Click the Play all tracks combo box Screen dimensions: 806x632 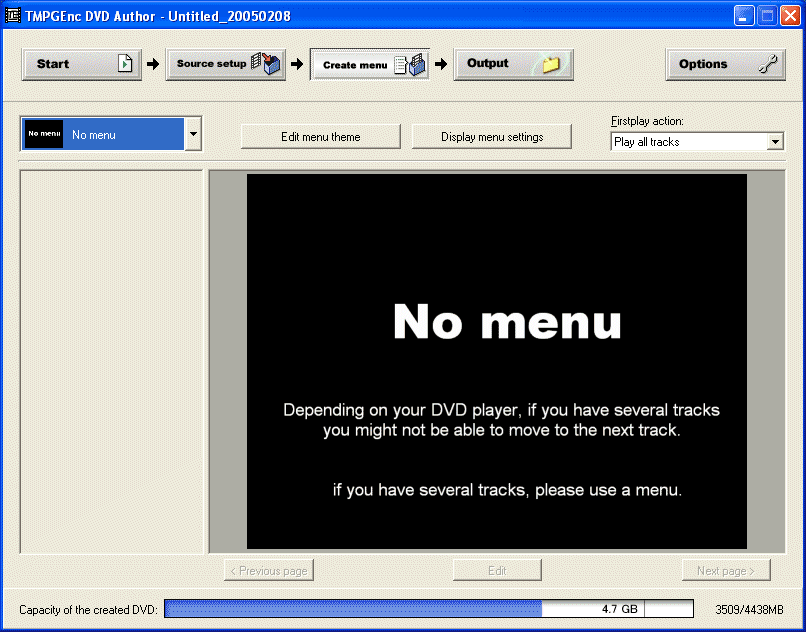click(697, 141)
